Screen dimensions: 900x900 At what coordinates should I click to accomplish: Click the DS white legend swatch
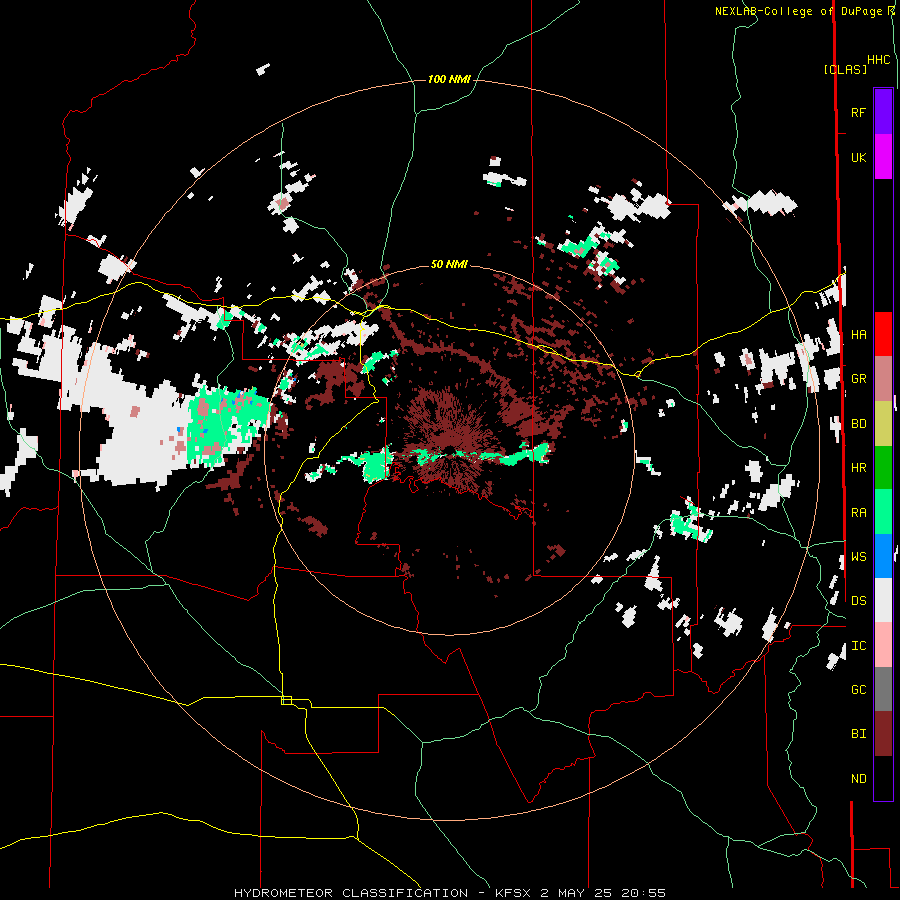click(883, 600)
